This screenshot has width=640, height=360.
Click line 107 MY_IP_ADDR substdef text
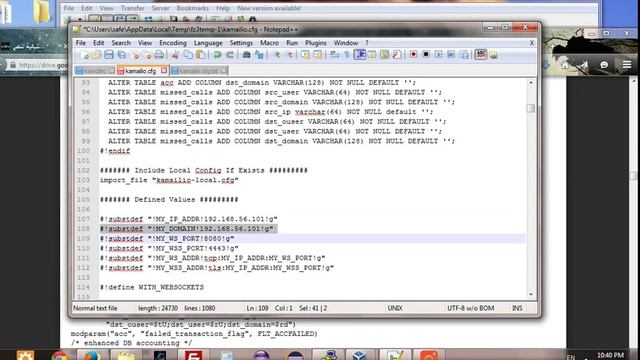pyautogui.click(x=189, y=219)
